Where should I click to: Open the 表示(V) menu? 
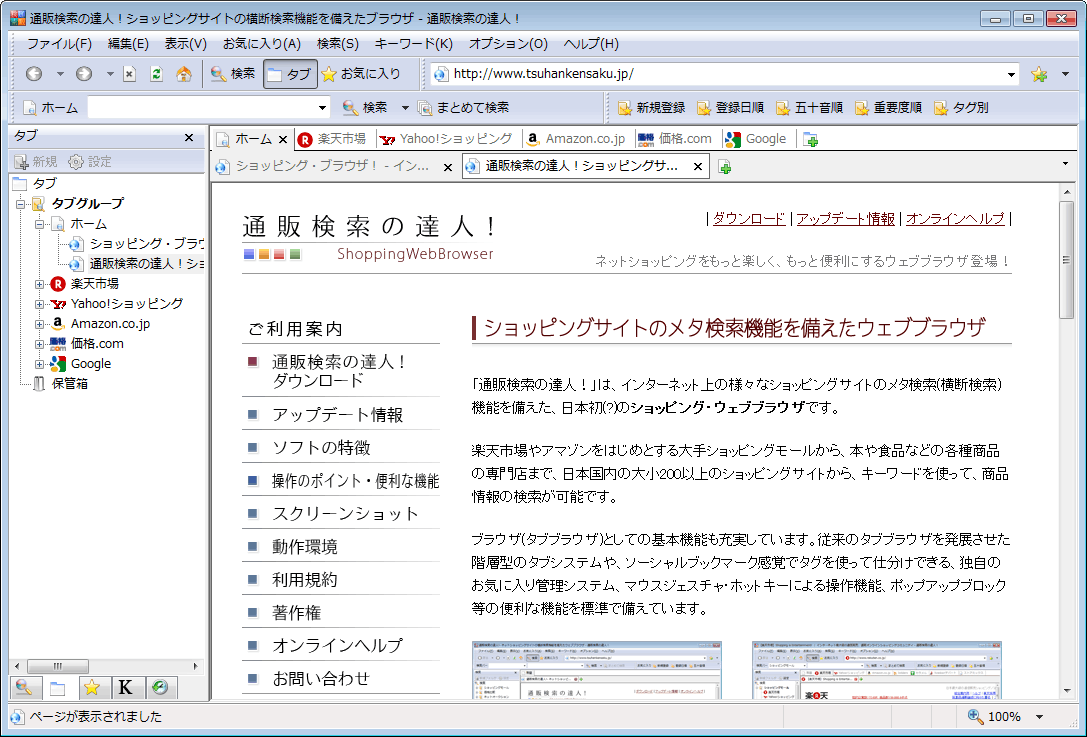186,44
